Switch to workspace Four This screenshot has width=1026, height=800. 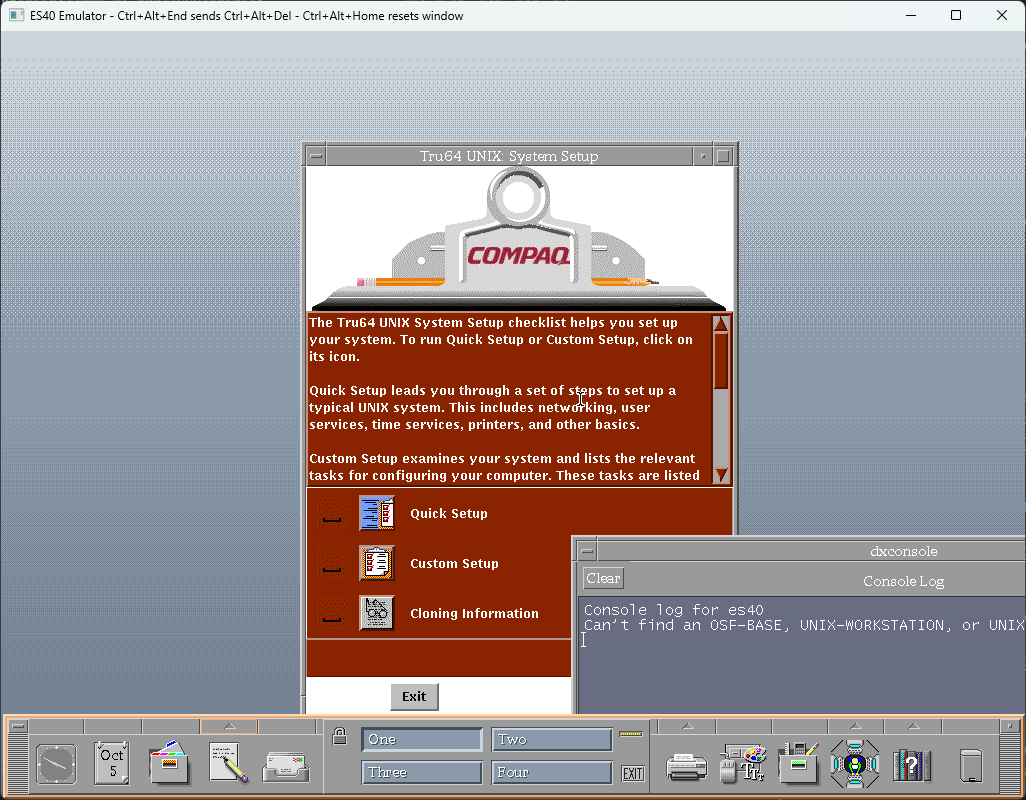coord(552,773)
